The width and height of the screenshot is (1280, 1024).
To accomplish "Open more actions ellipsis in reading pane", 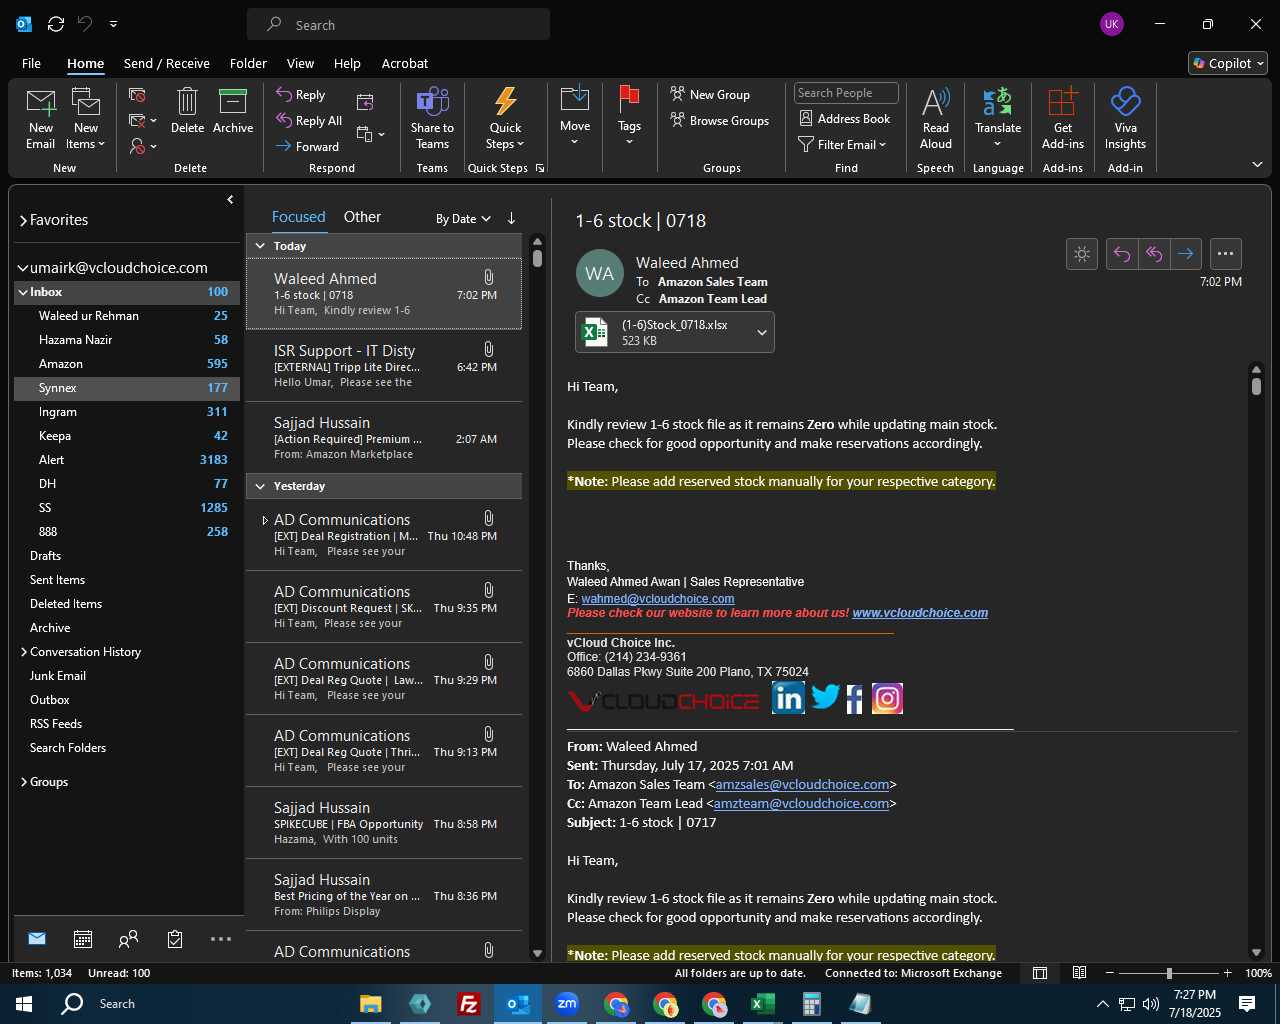I will [1226, 254].
